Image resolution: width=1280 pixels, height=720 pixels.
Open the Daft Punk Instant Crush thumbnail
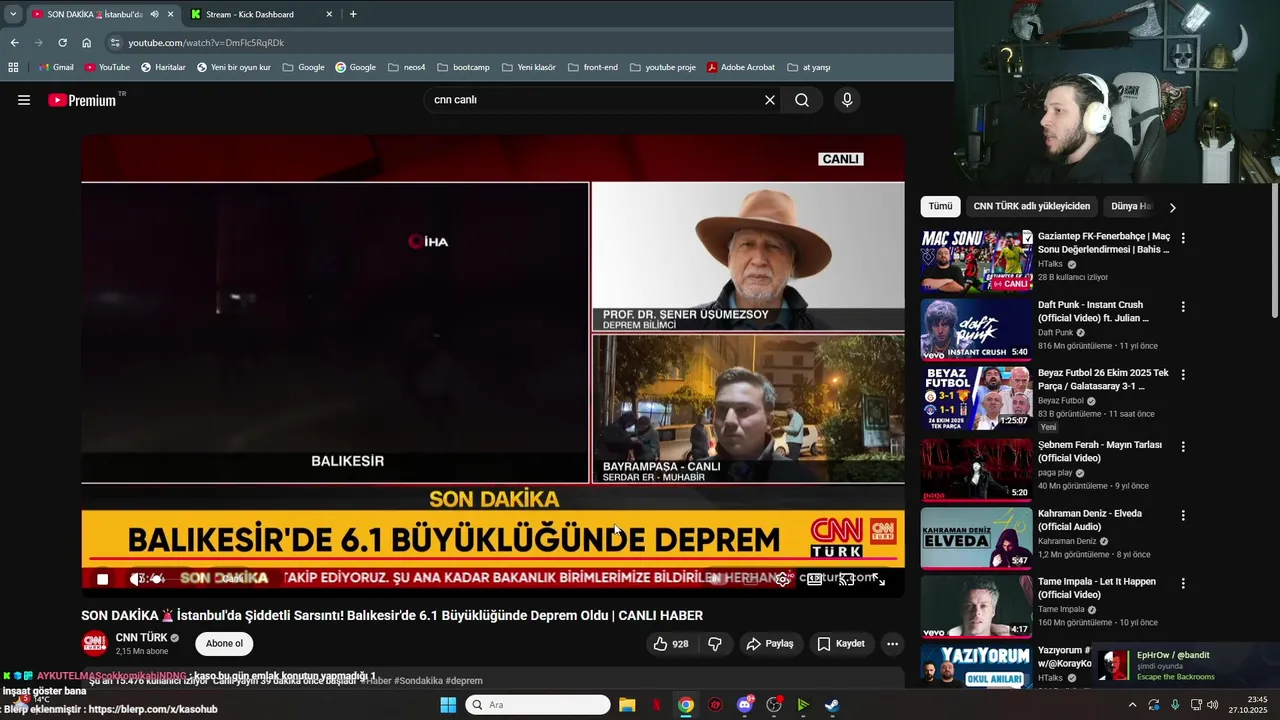[x=976, y=329]
